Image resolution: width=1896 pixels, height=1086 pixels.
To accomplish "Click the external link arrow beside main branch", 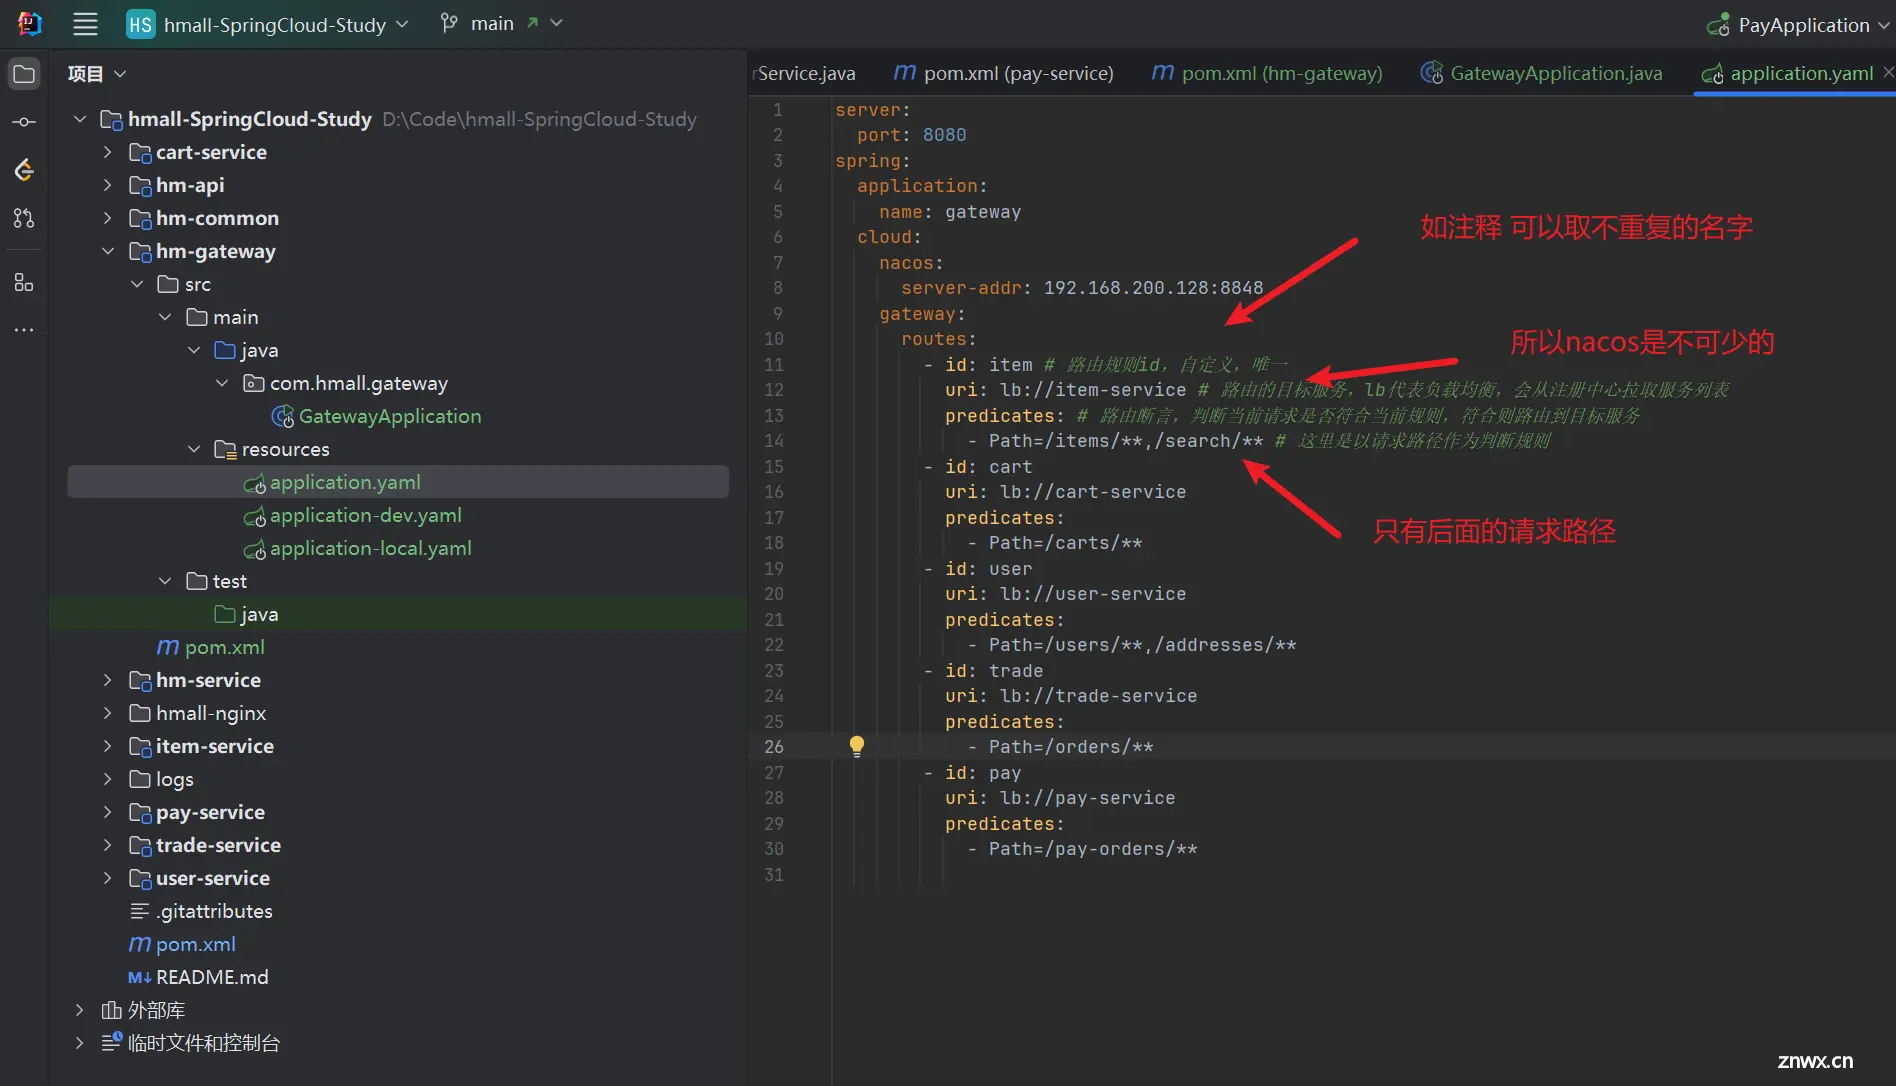I will 532,23.
